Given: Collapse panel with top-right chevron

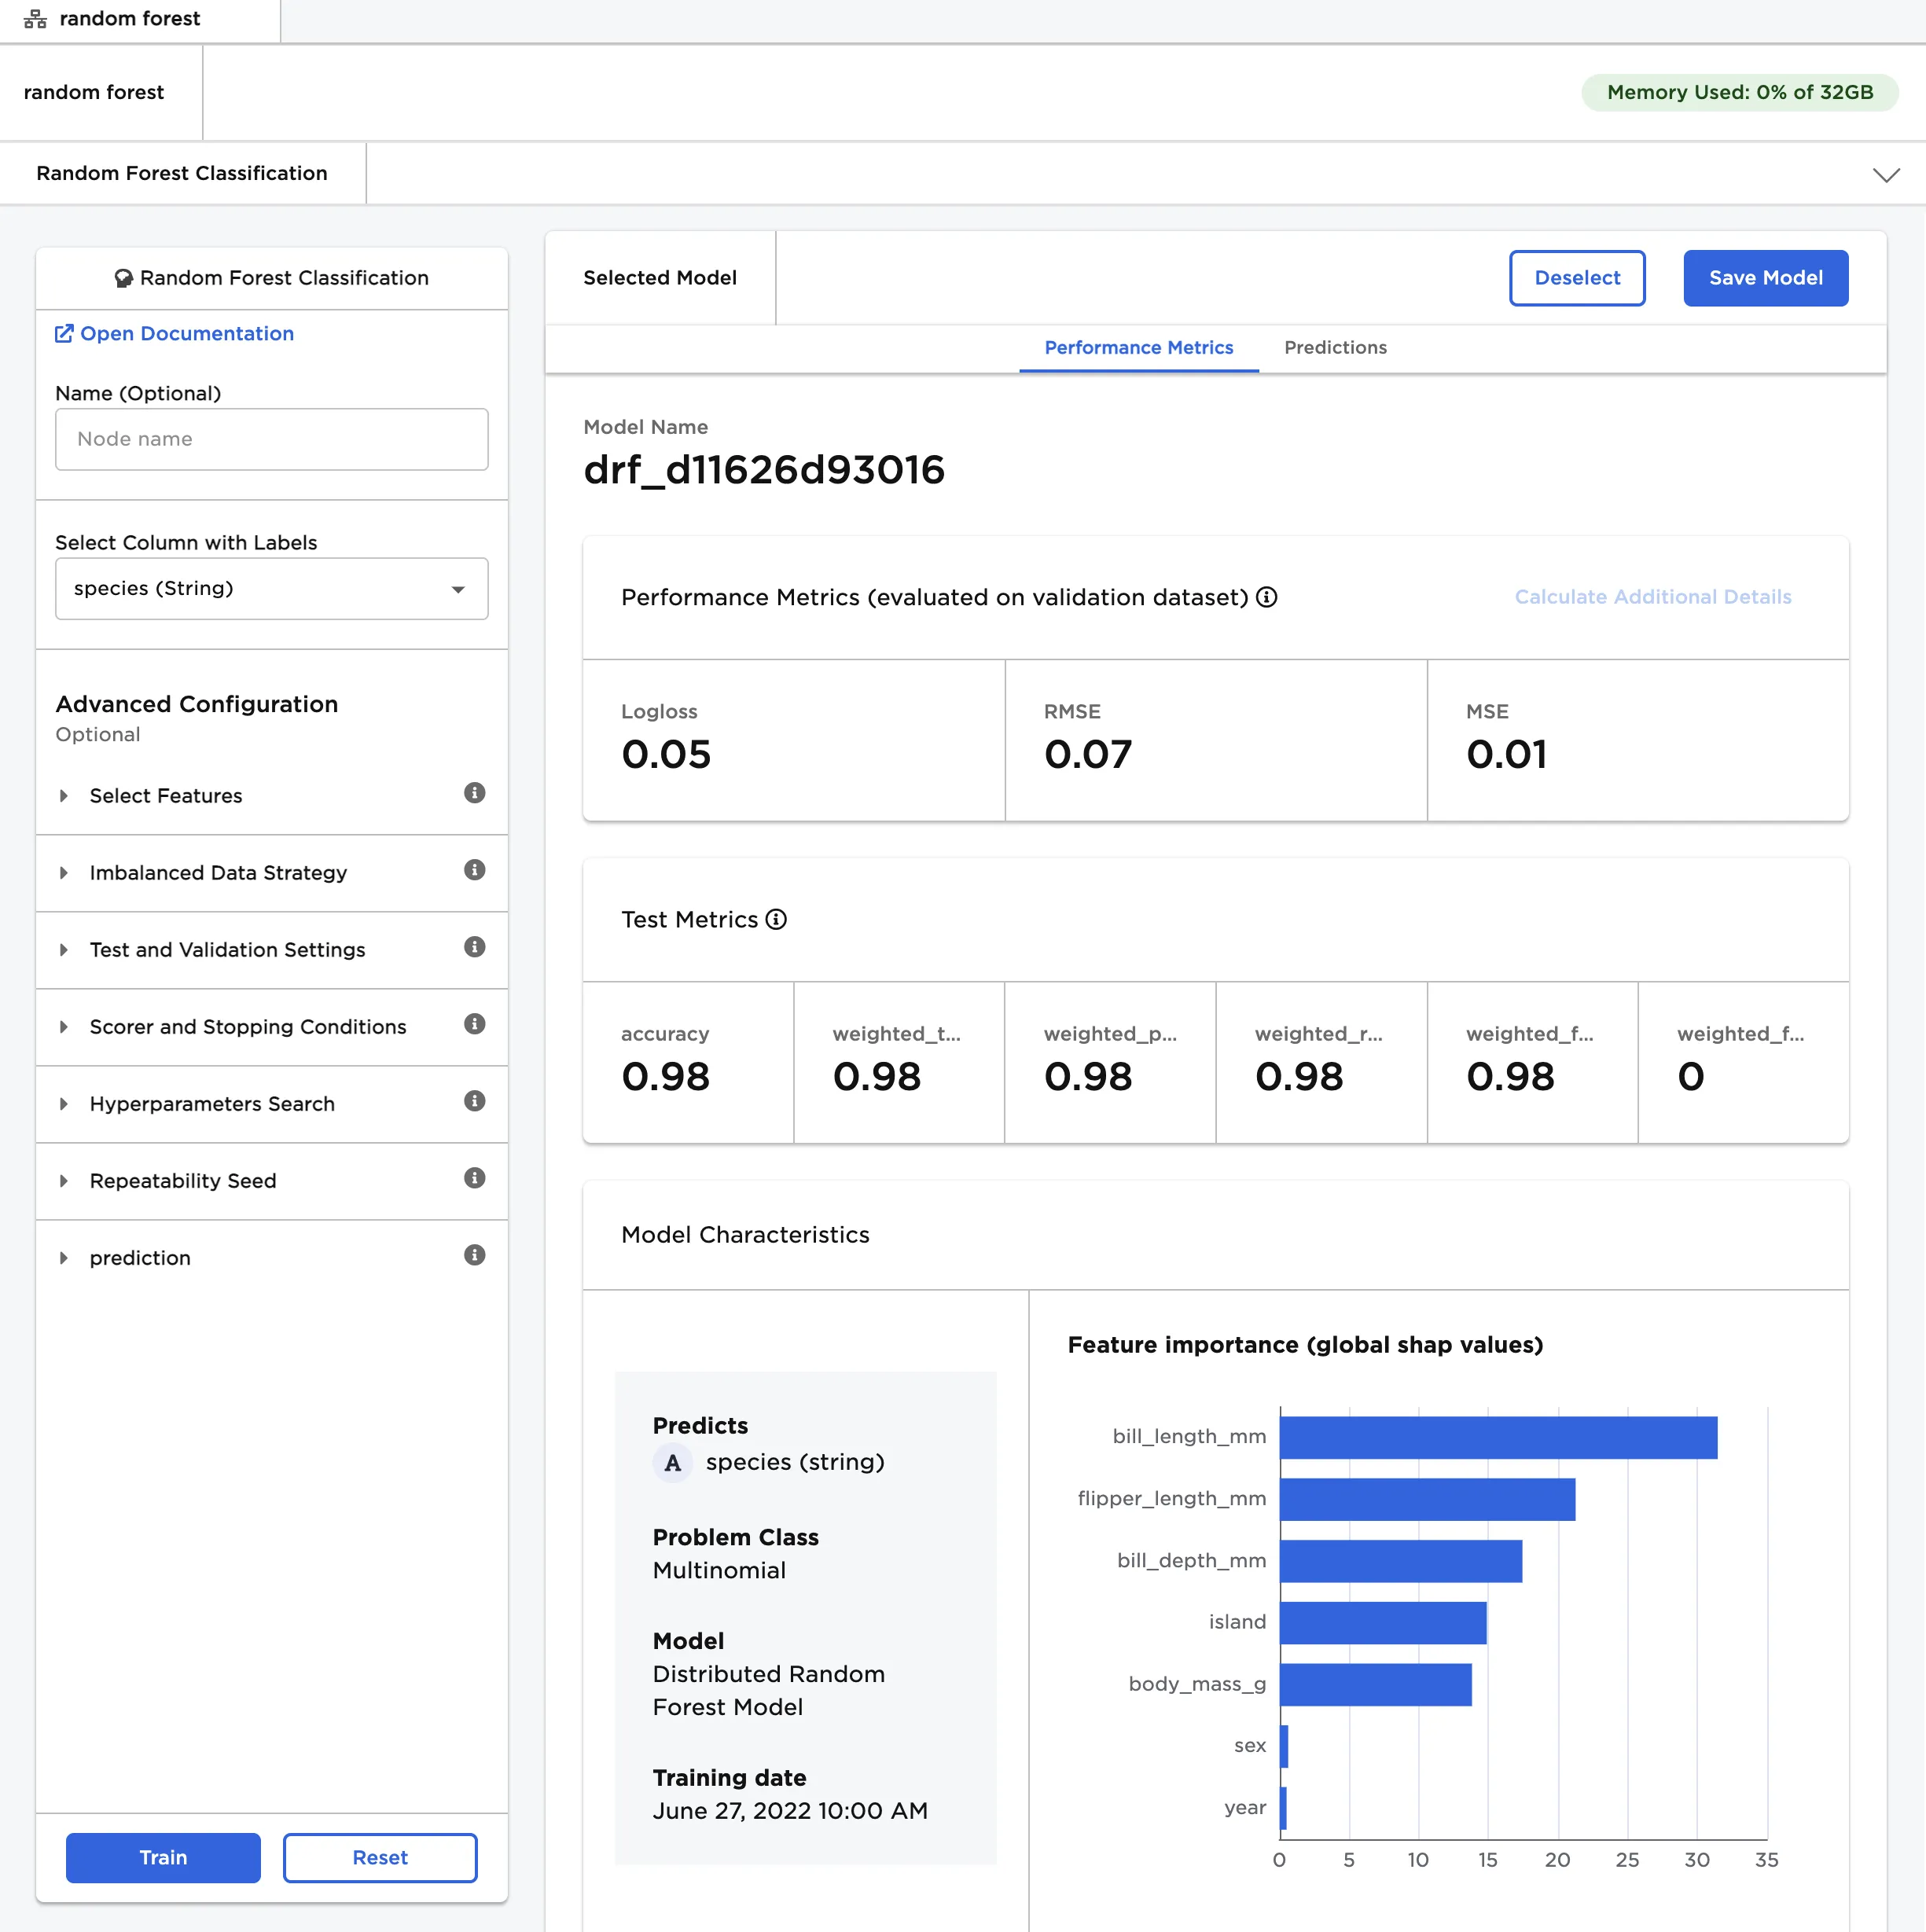Looking at the screenshot, I should pos(1885,175).
